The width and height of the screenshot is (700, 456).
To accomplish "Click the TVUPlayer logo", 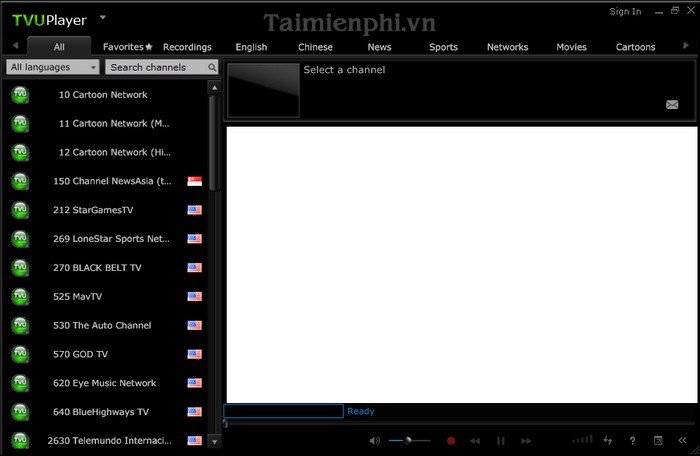I will (x=49, y=20).
